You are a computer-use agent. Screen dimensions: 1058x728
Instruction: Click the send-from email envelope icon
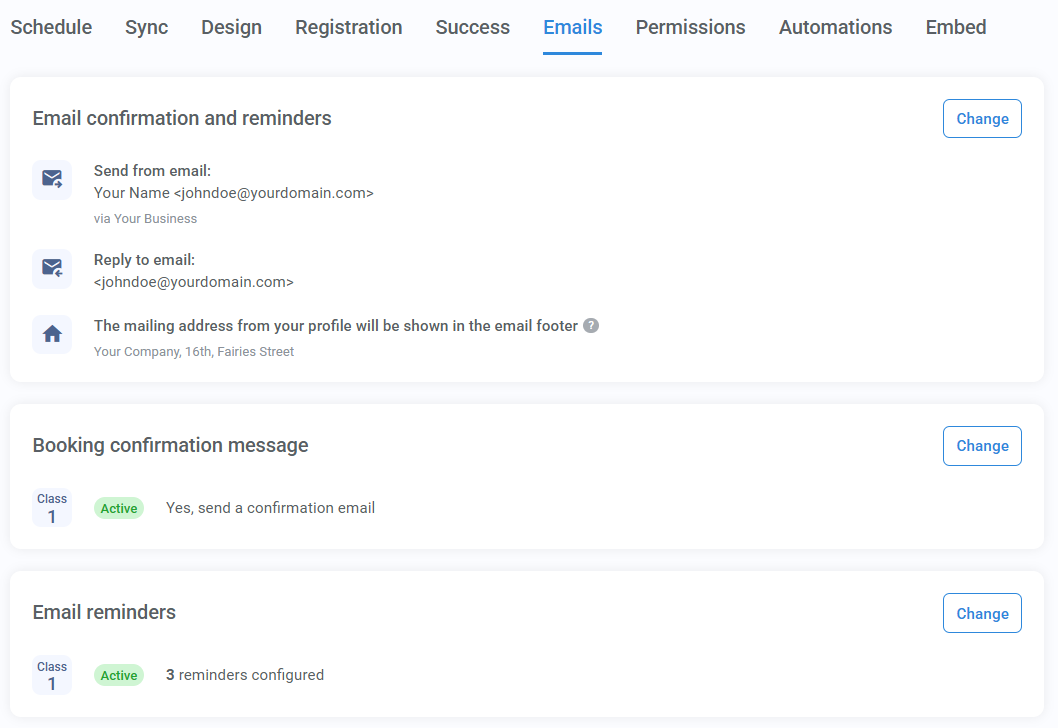click(x=51, y=179)
